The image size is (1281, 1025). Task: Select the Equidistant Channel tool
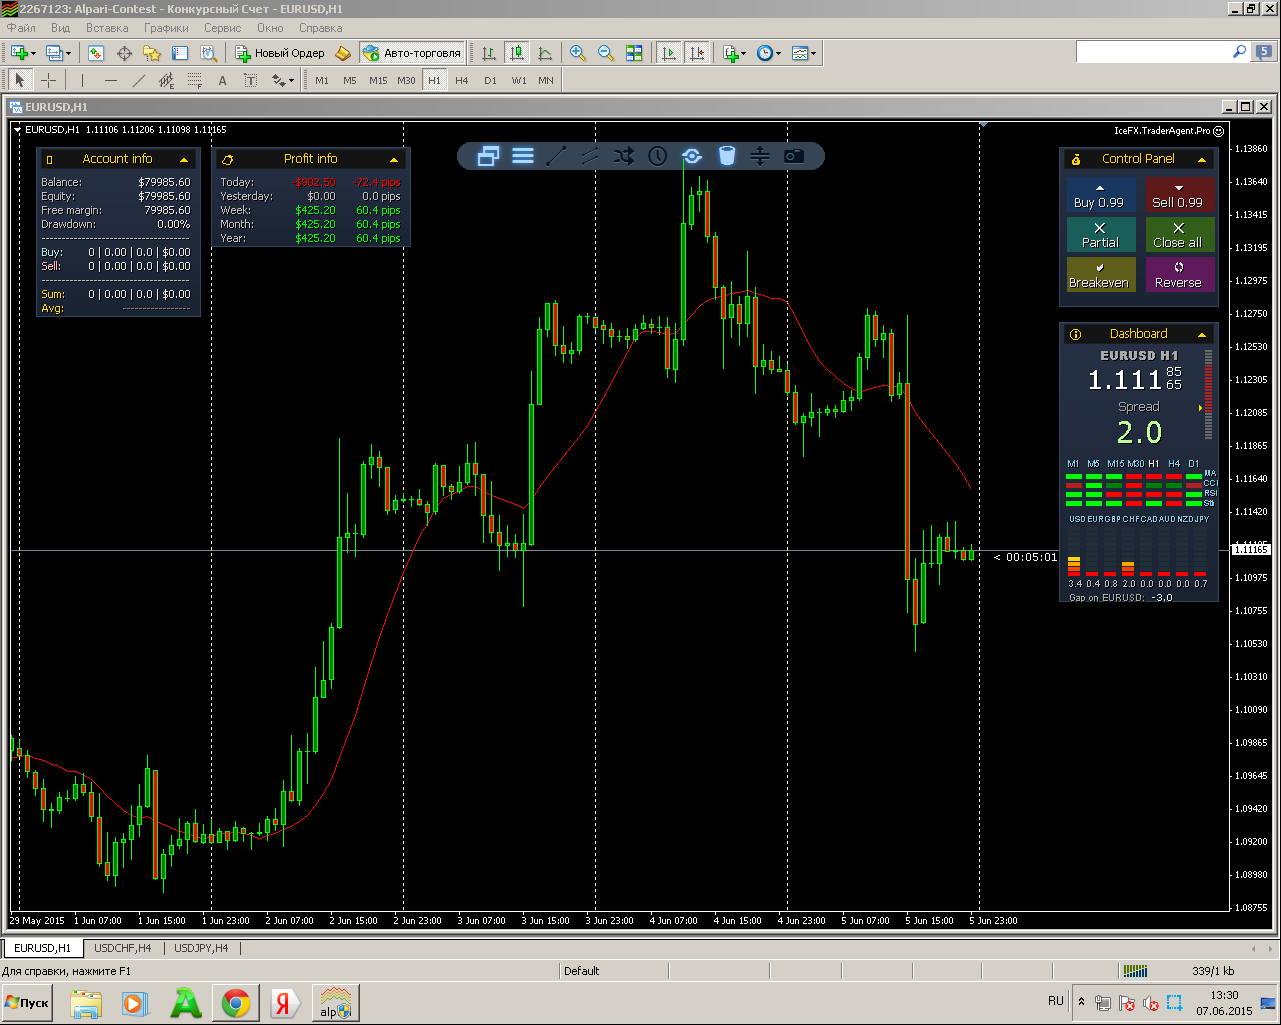coord(166,80)
